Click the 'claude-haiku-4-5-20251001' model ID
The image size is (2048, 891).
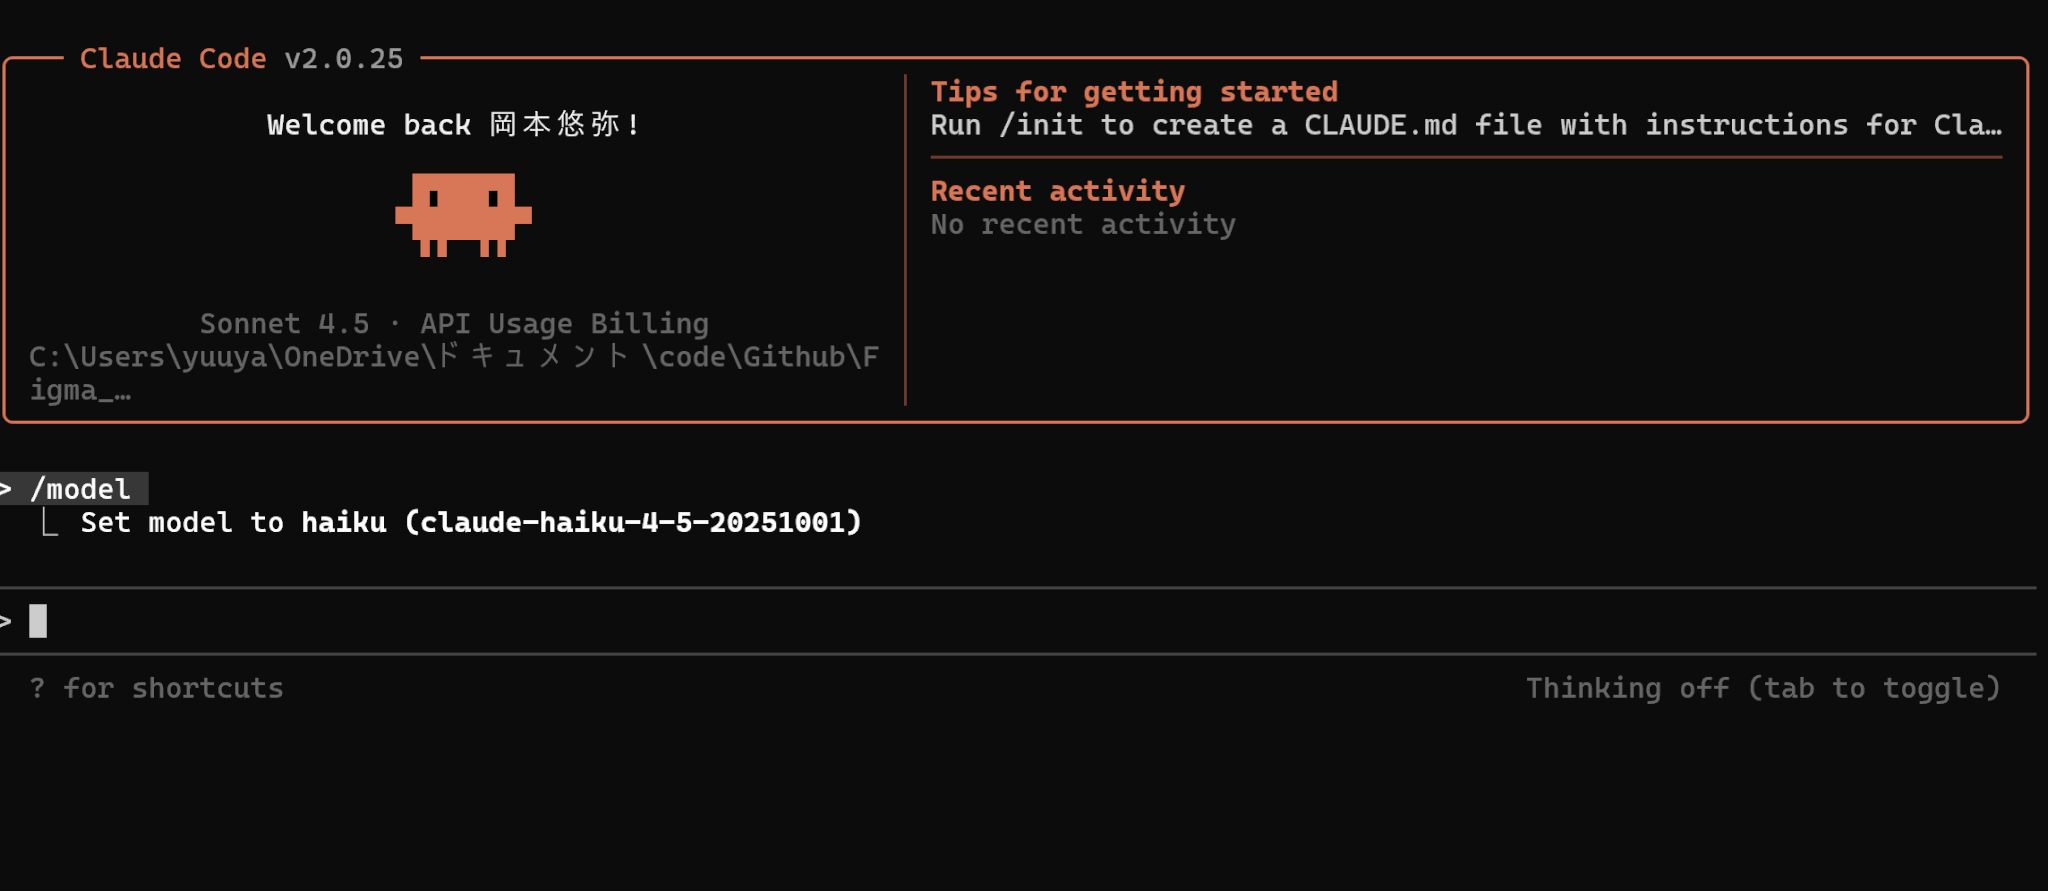click(632, 522)
